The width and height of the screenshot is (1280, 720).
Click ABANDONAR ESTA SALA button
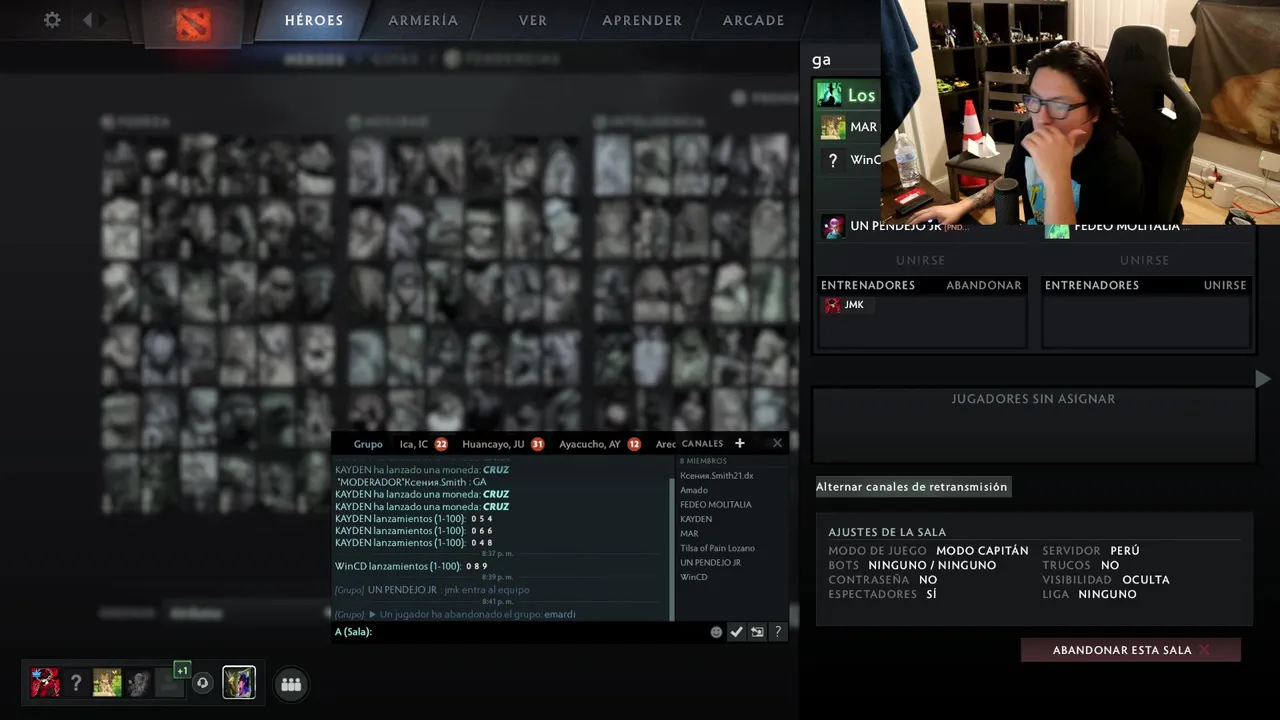tap(1131, 650)
